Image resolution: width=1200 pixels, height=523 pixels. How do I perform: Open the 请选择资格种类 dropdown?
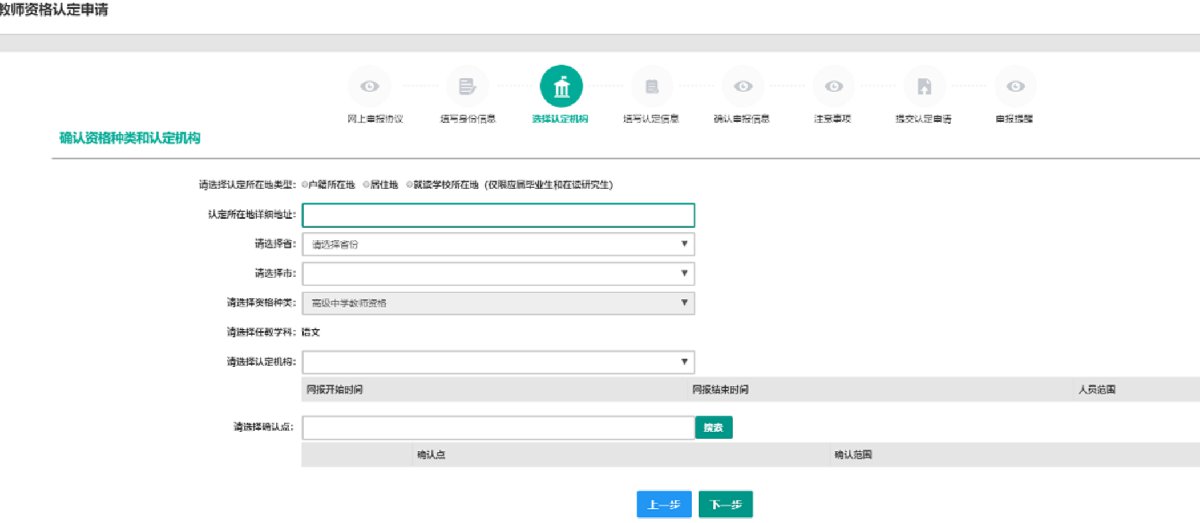pos(497,302)
